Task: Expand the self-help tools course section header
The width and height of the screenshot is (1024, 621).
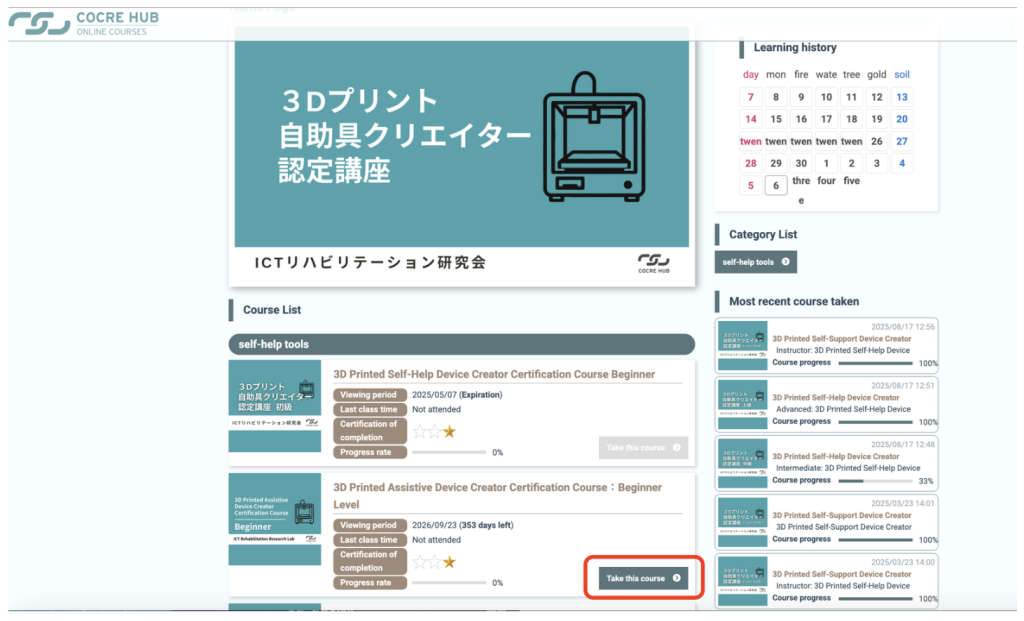Action: click(x=461, y=344)
